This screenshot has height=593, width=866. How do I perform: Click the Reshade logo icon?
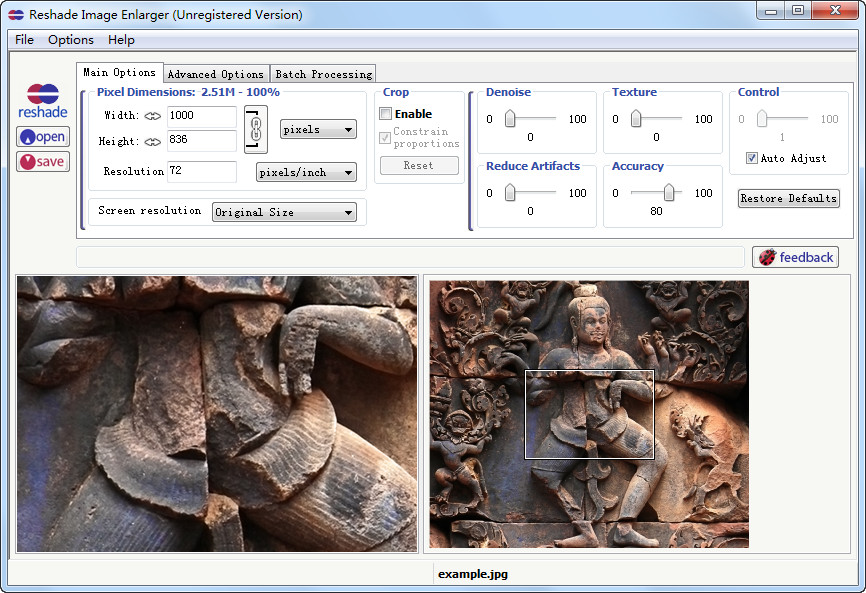pyautogui.click(x=42, y=101)
